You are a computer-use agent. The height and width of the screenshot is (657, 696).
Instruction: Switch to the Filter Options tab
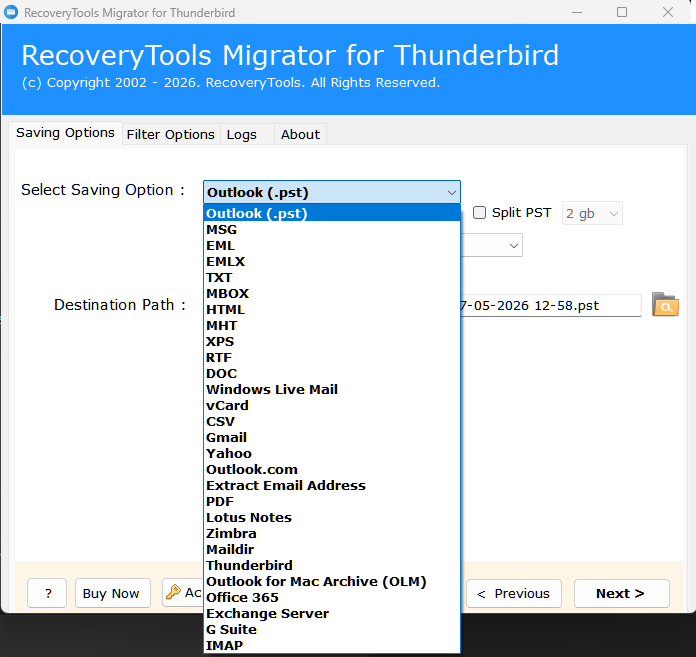point(170,135)
